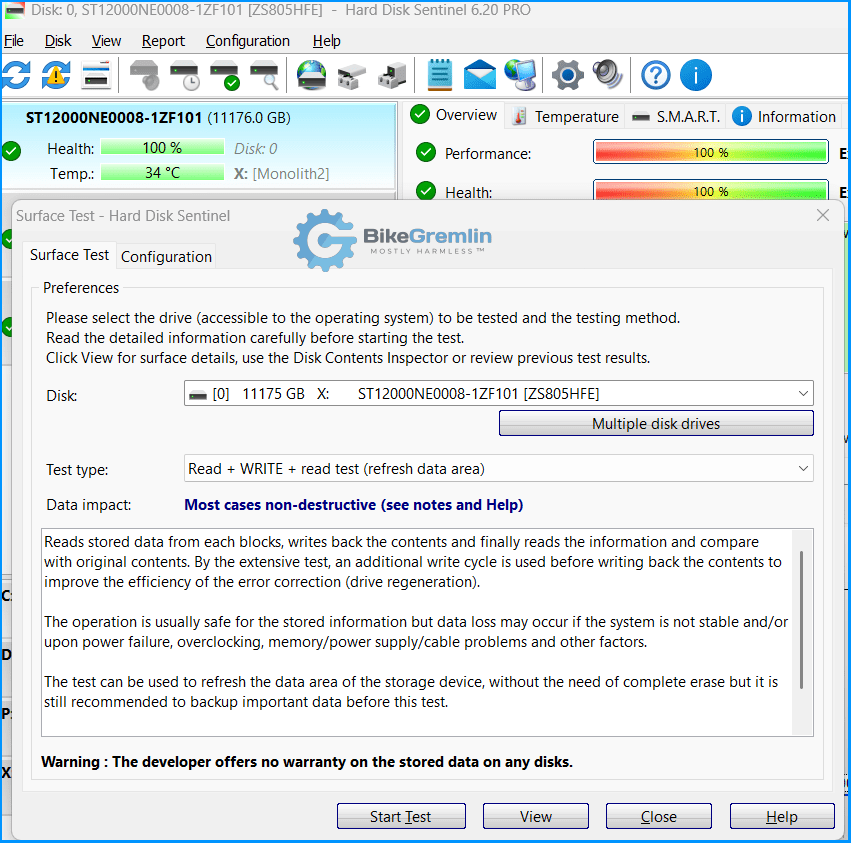Click the 'Most cases non-destructive' data impact text
Screen dimensions: 851x843
click(x=353, y=505)
